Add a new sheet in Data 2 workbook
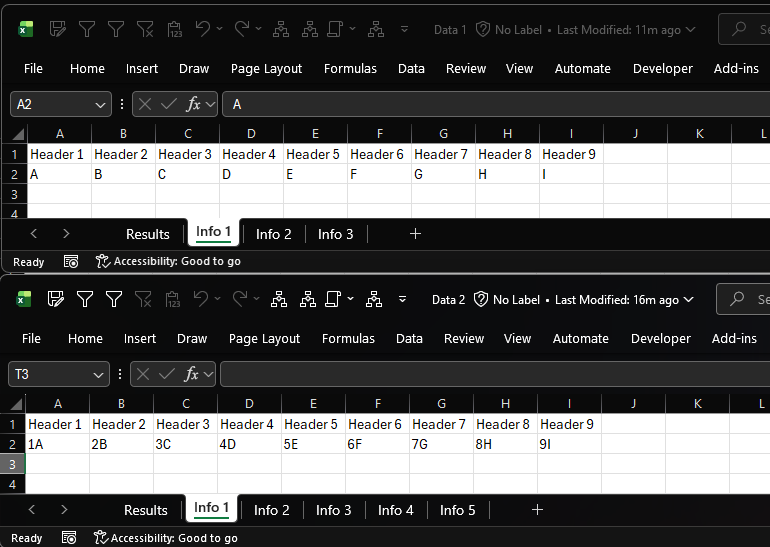This screenshot has width=770, height=547. click(x=537, y=510)
